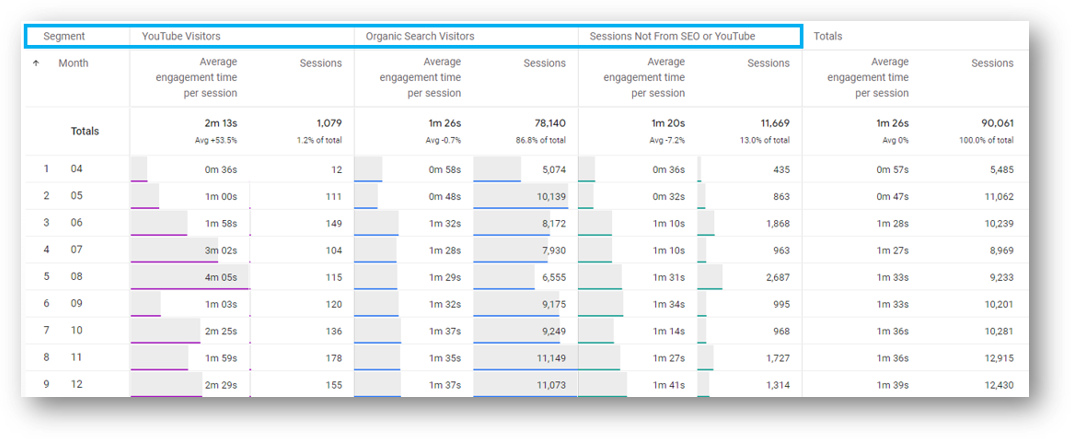The width and height of the screenshot is (1071, 439).
Task: Click the Sessions header under Organic Search Visitors
Action: click(545, 63)
